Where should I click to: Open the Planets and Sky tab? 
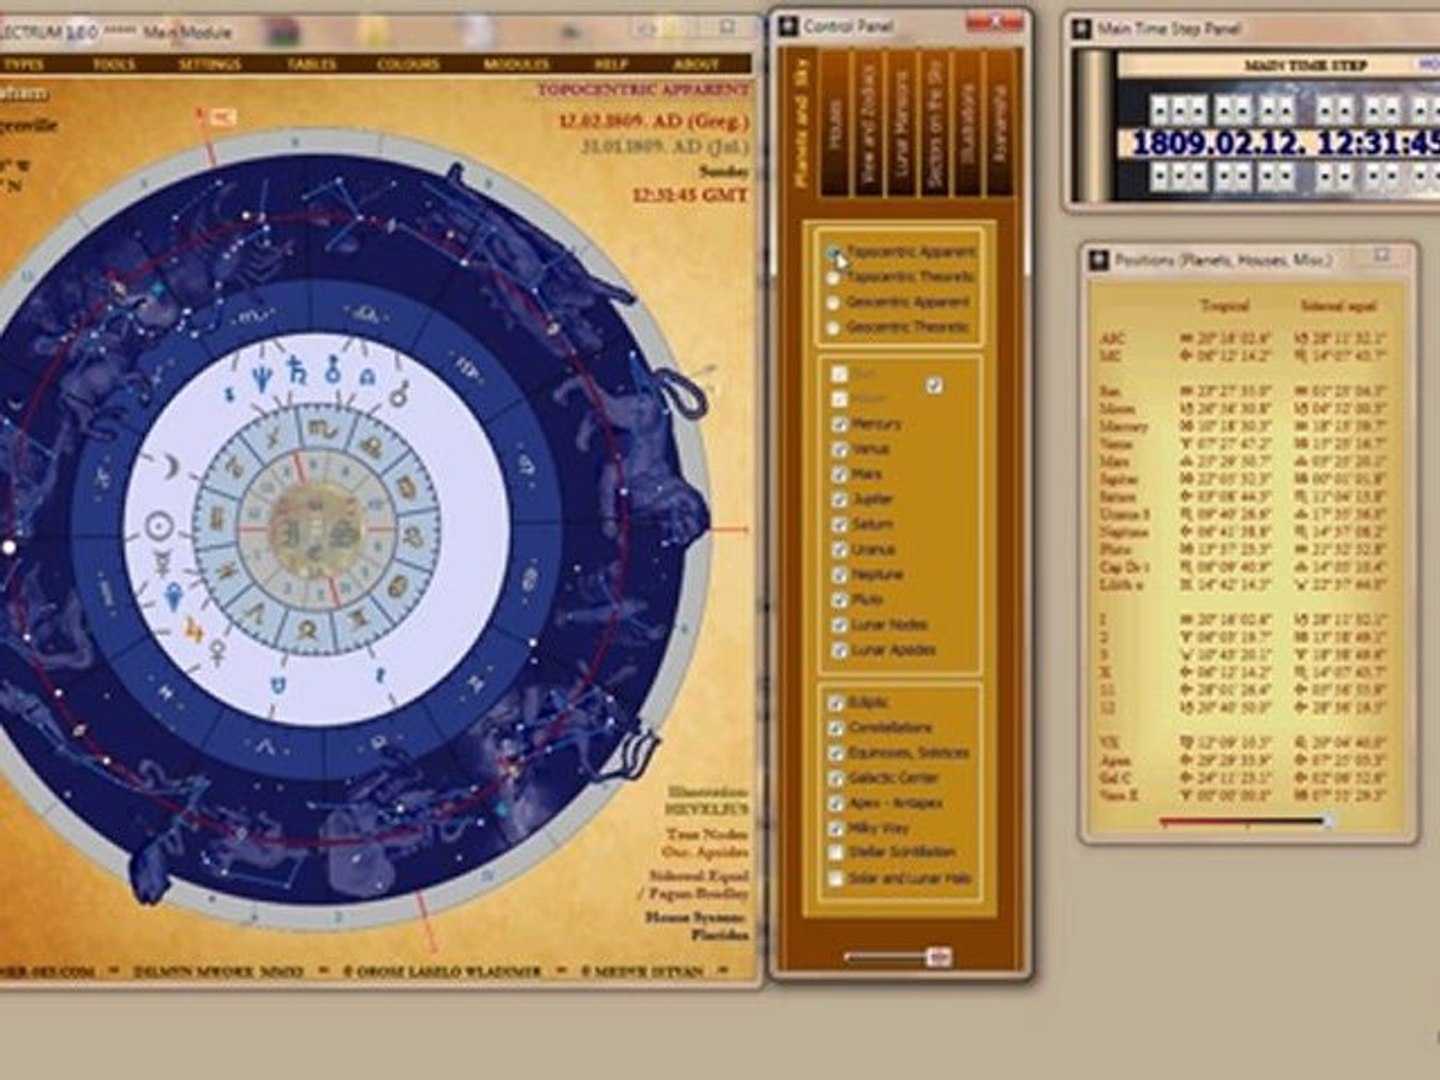pyautogui.click(x=801, y=121)
